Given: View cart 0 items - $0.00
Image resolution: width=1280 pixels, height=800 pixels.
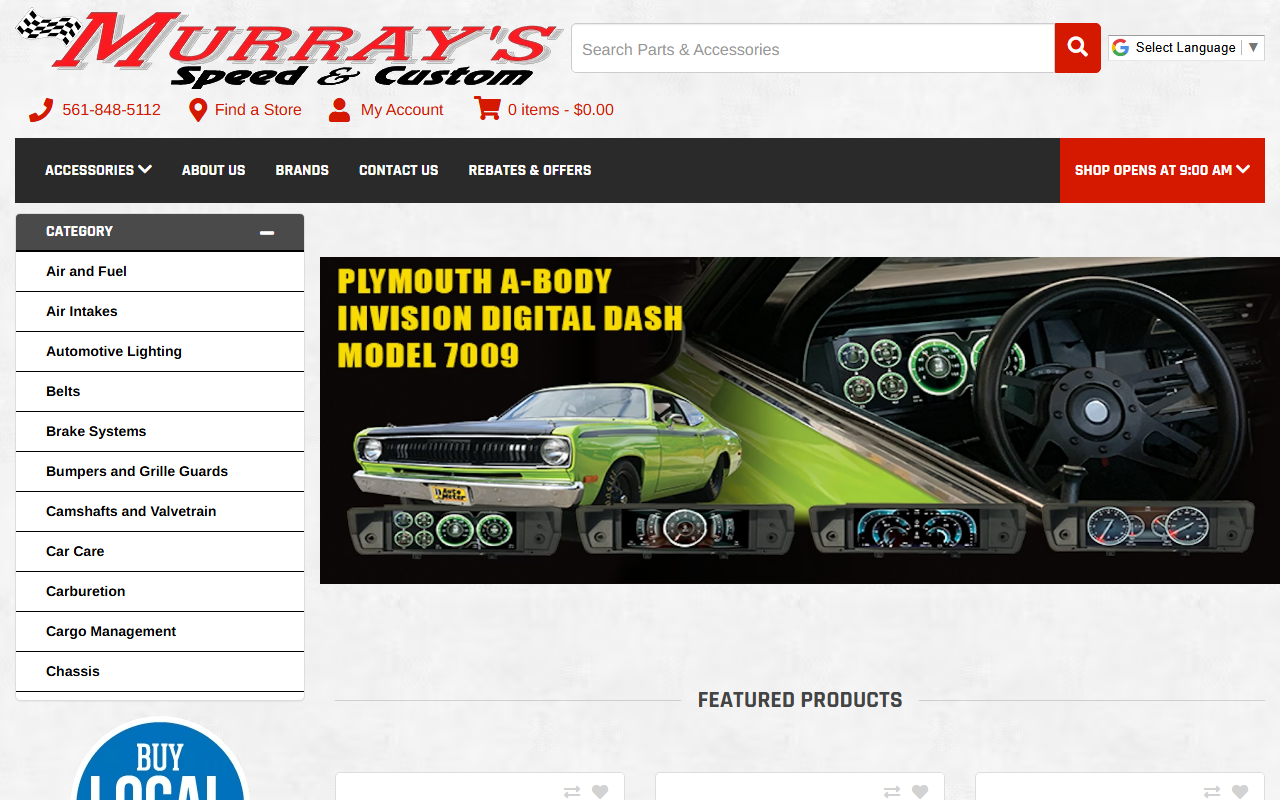Looking at the screenshot, I should pos(561,110).
